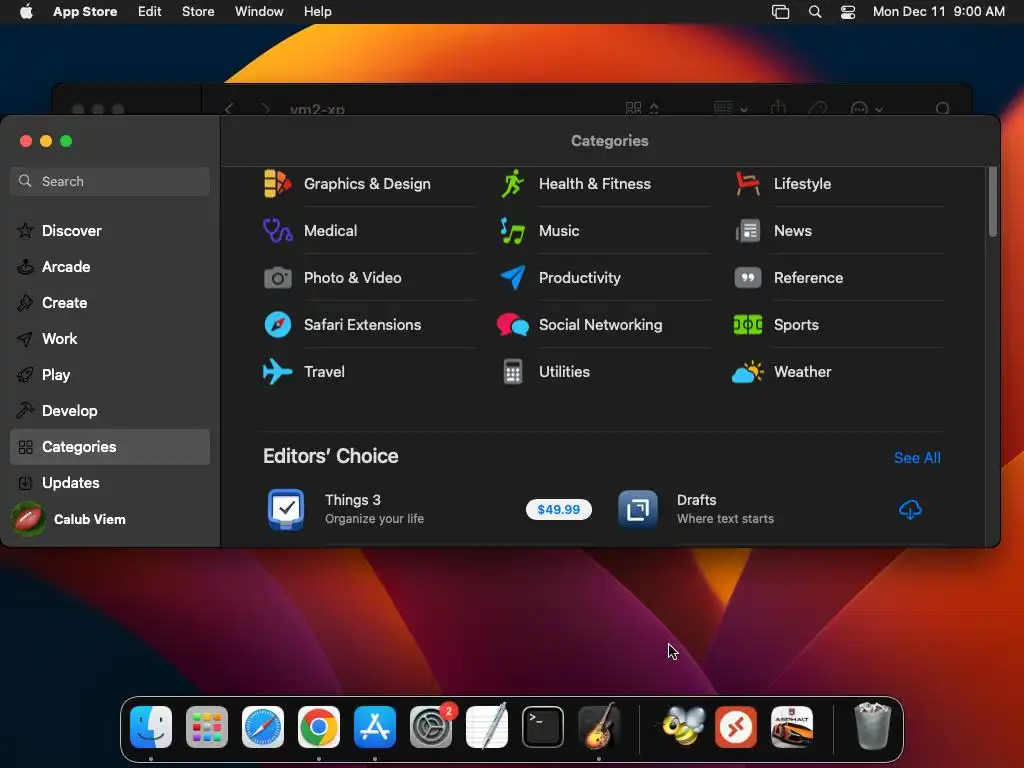Viewport: 1024px width, 768px height.
Task: Launch Google Chrome from the Dock
Action: [x=319, y=727]
